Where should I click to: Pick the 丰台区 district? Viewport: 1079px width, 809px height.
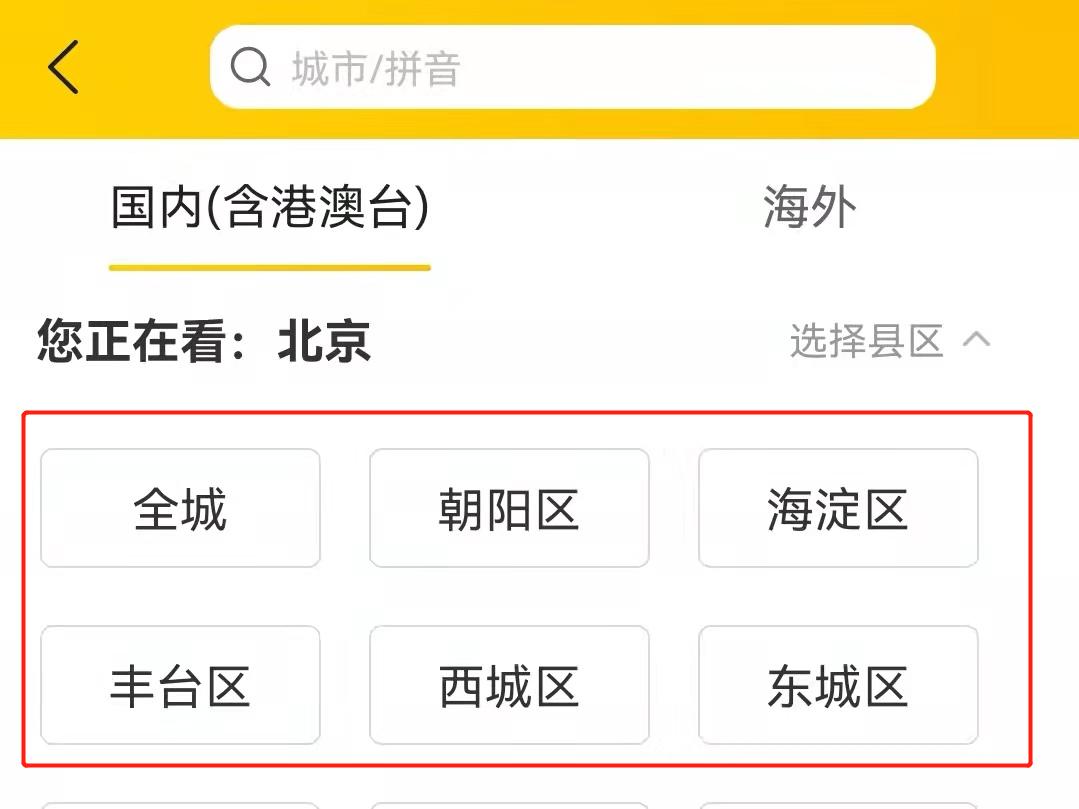(x=180, y=685)
